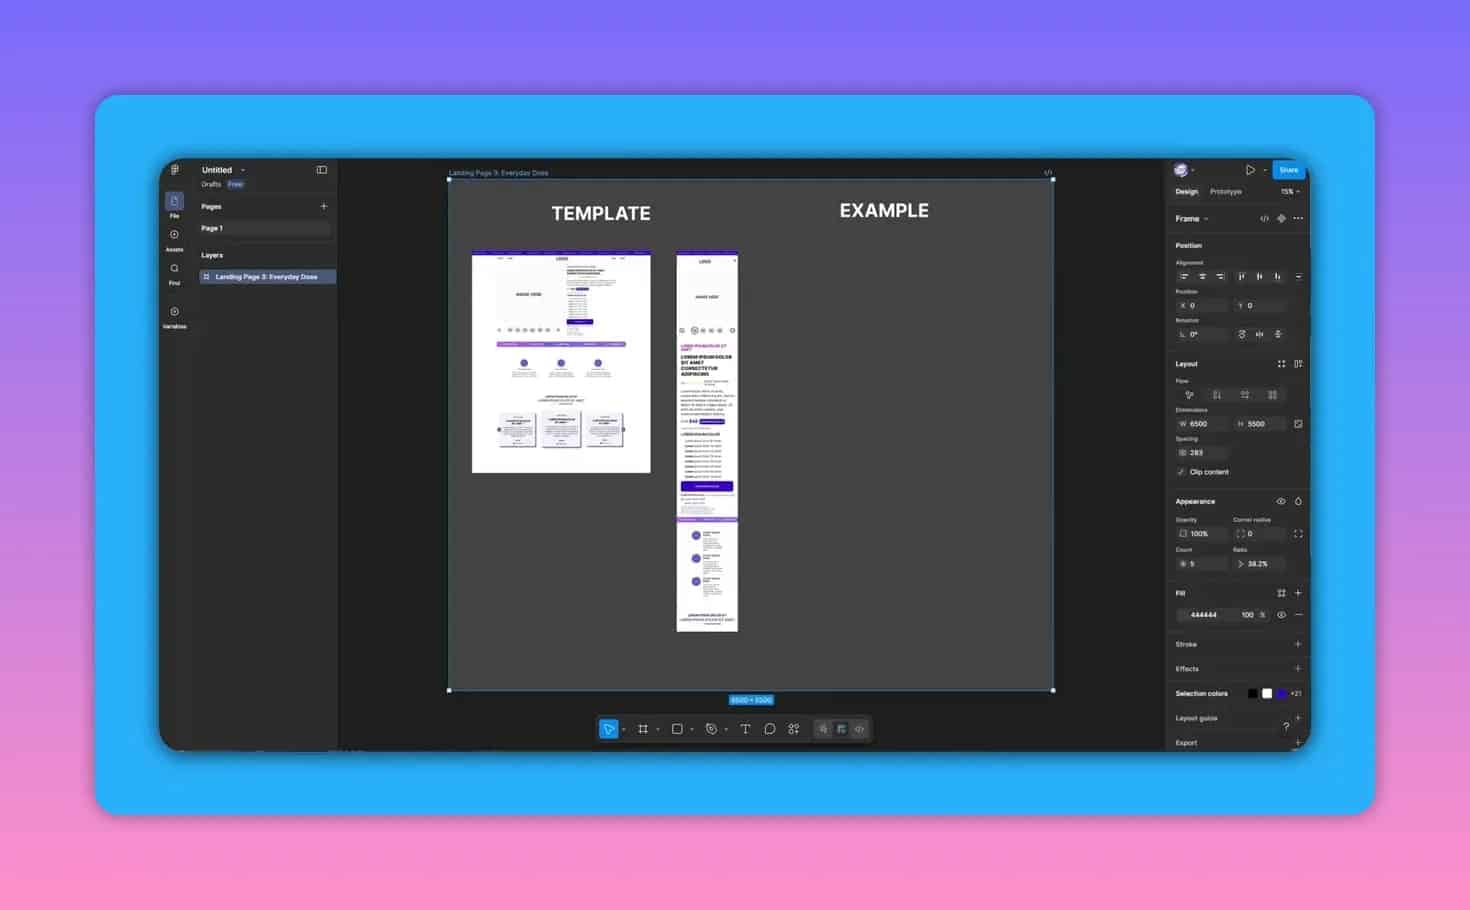Click align bottom icon in Alignment
This screenshot has width=1470, height=910.
pyautogui.click(x=1278, y=277)
